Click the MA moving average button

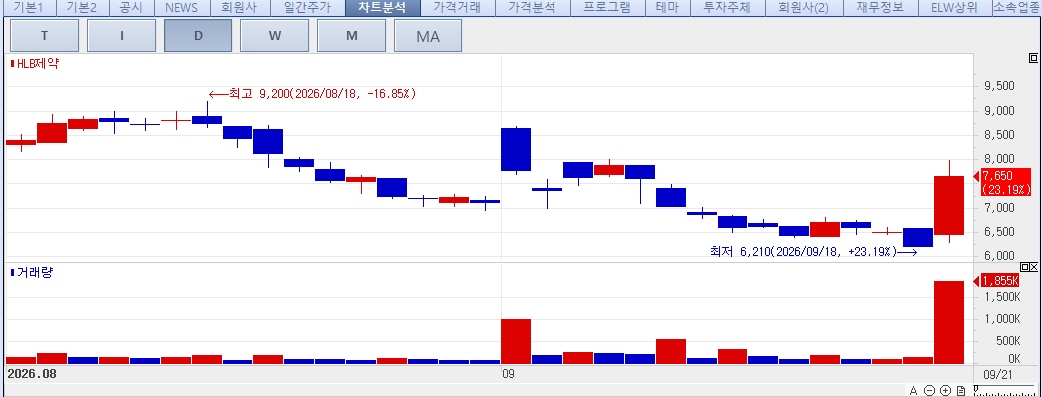[428, 36]
